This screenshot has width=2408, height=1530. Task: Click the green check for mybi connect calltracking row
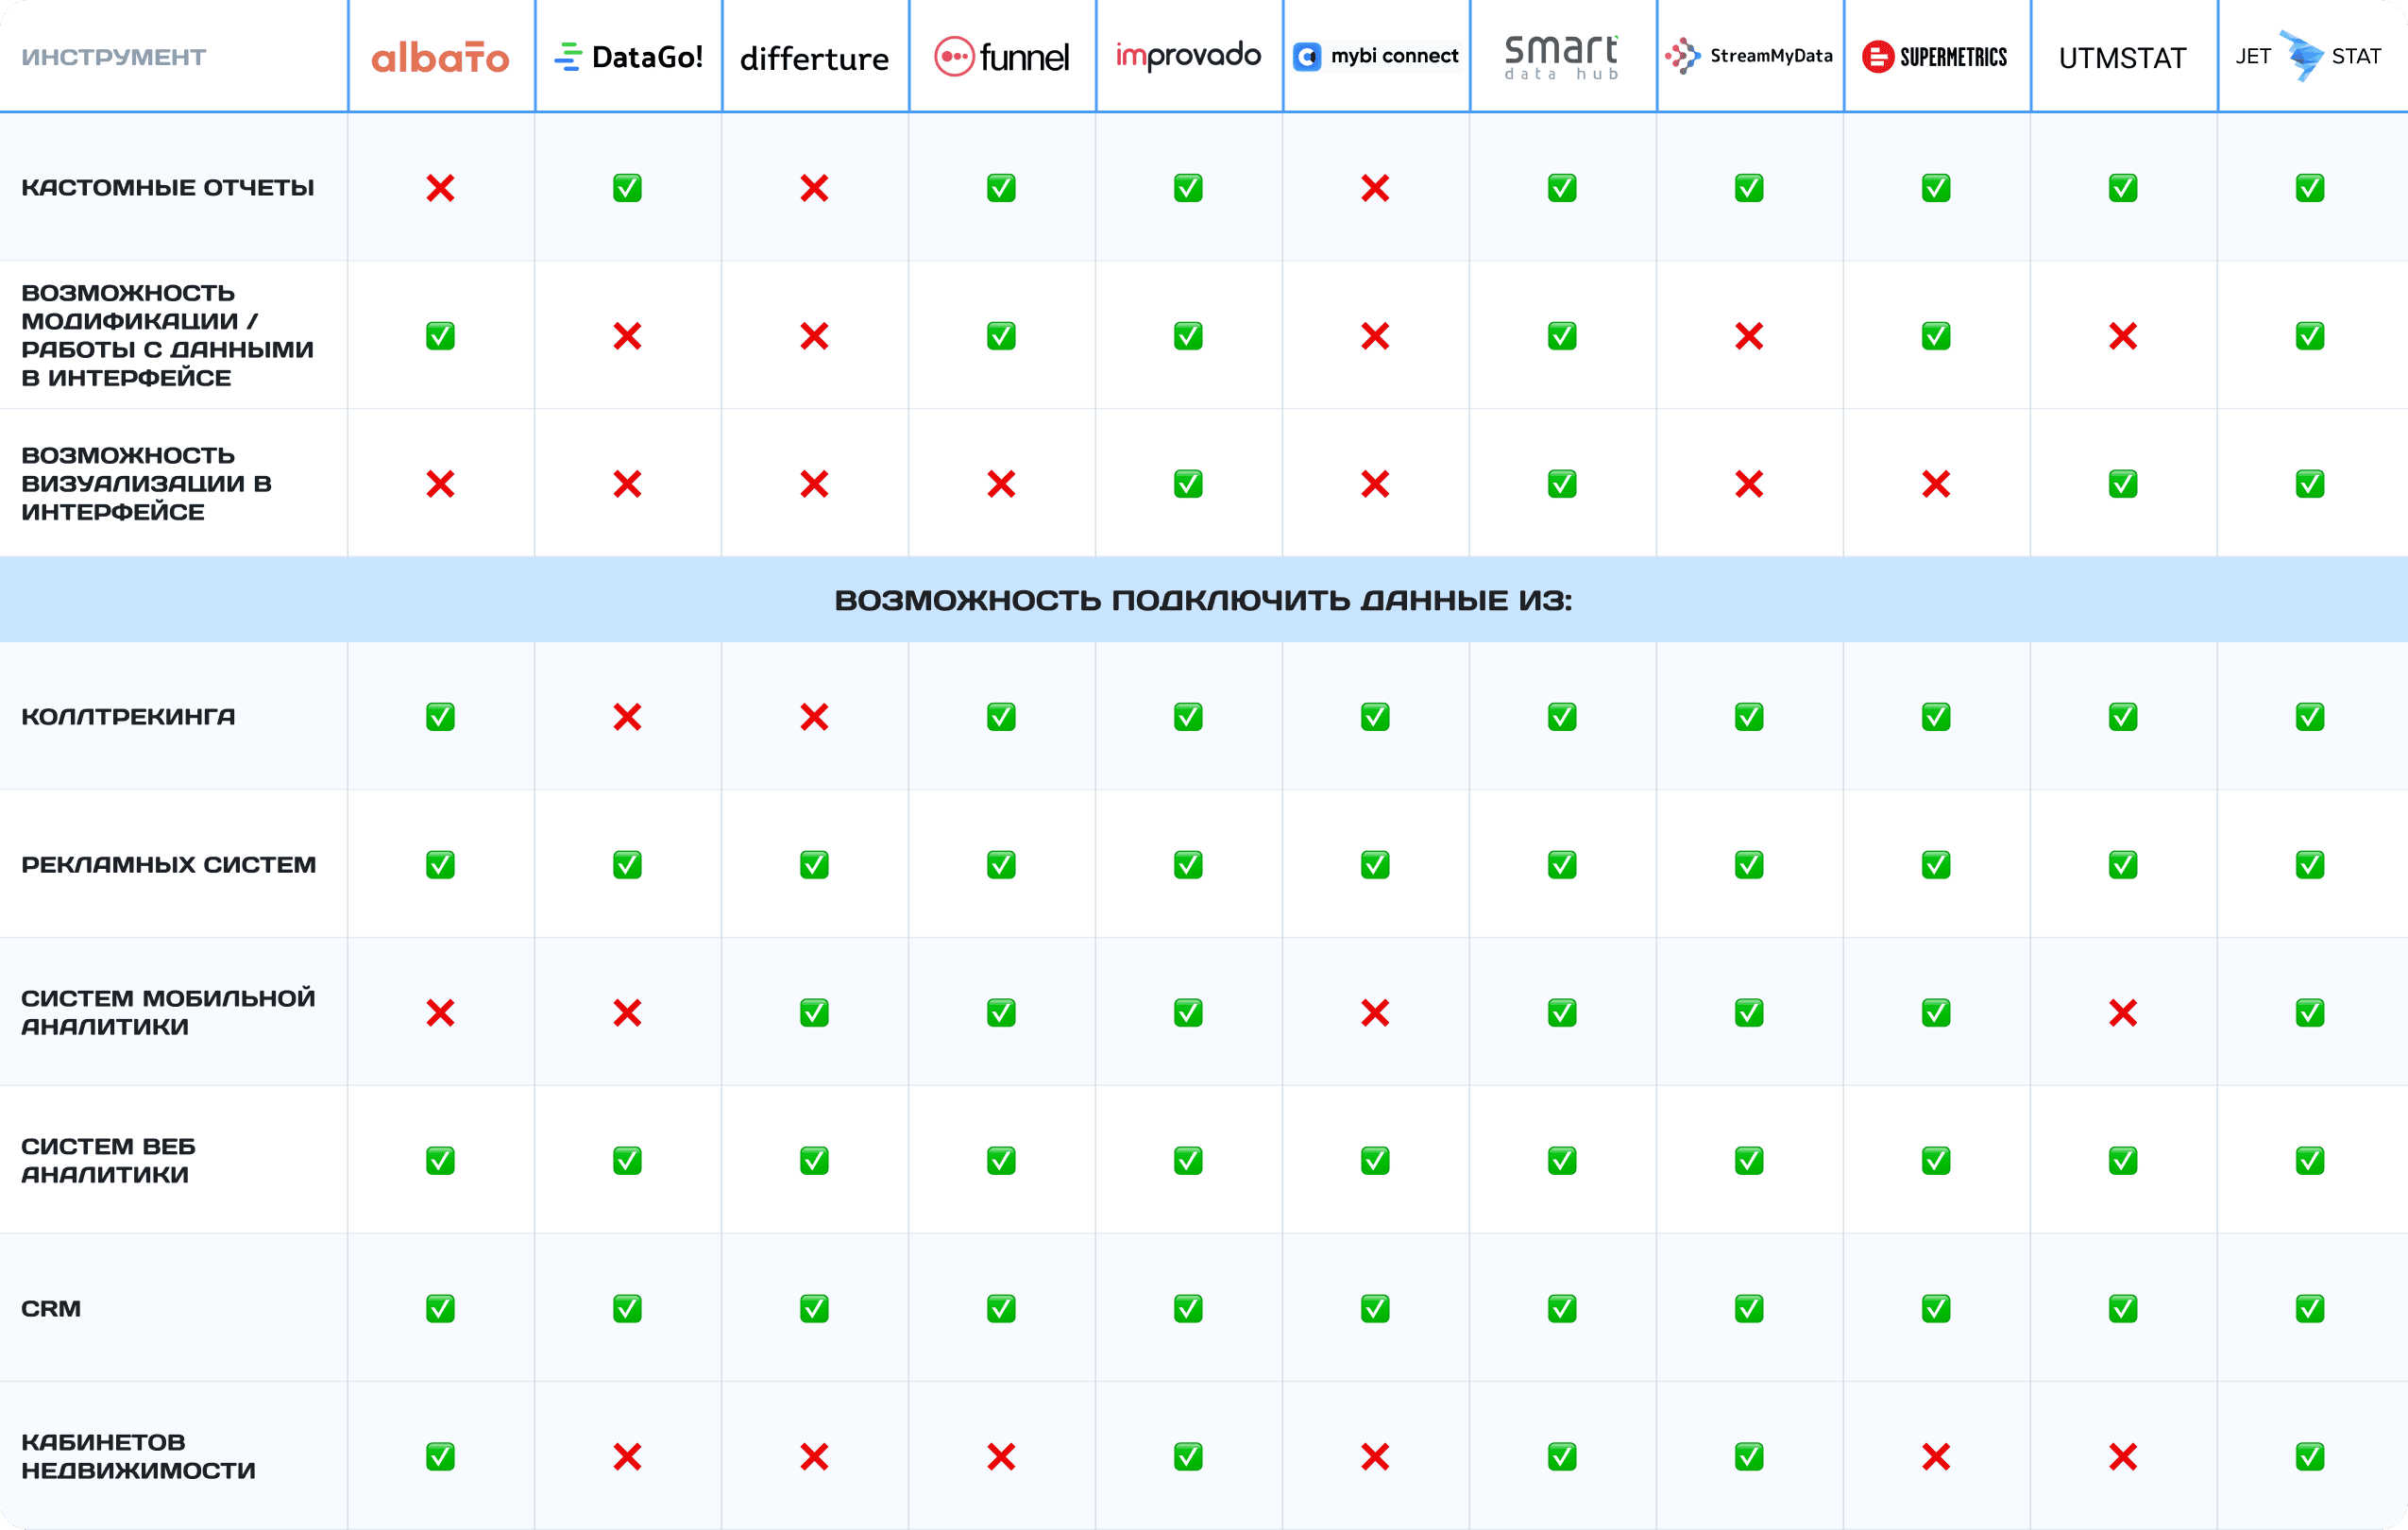pyautogui.click(x=1375, y=717)
